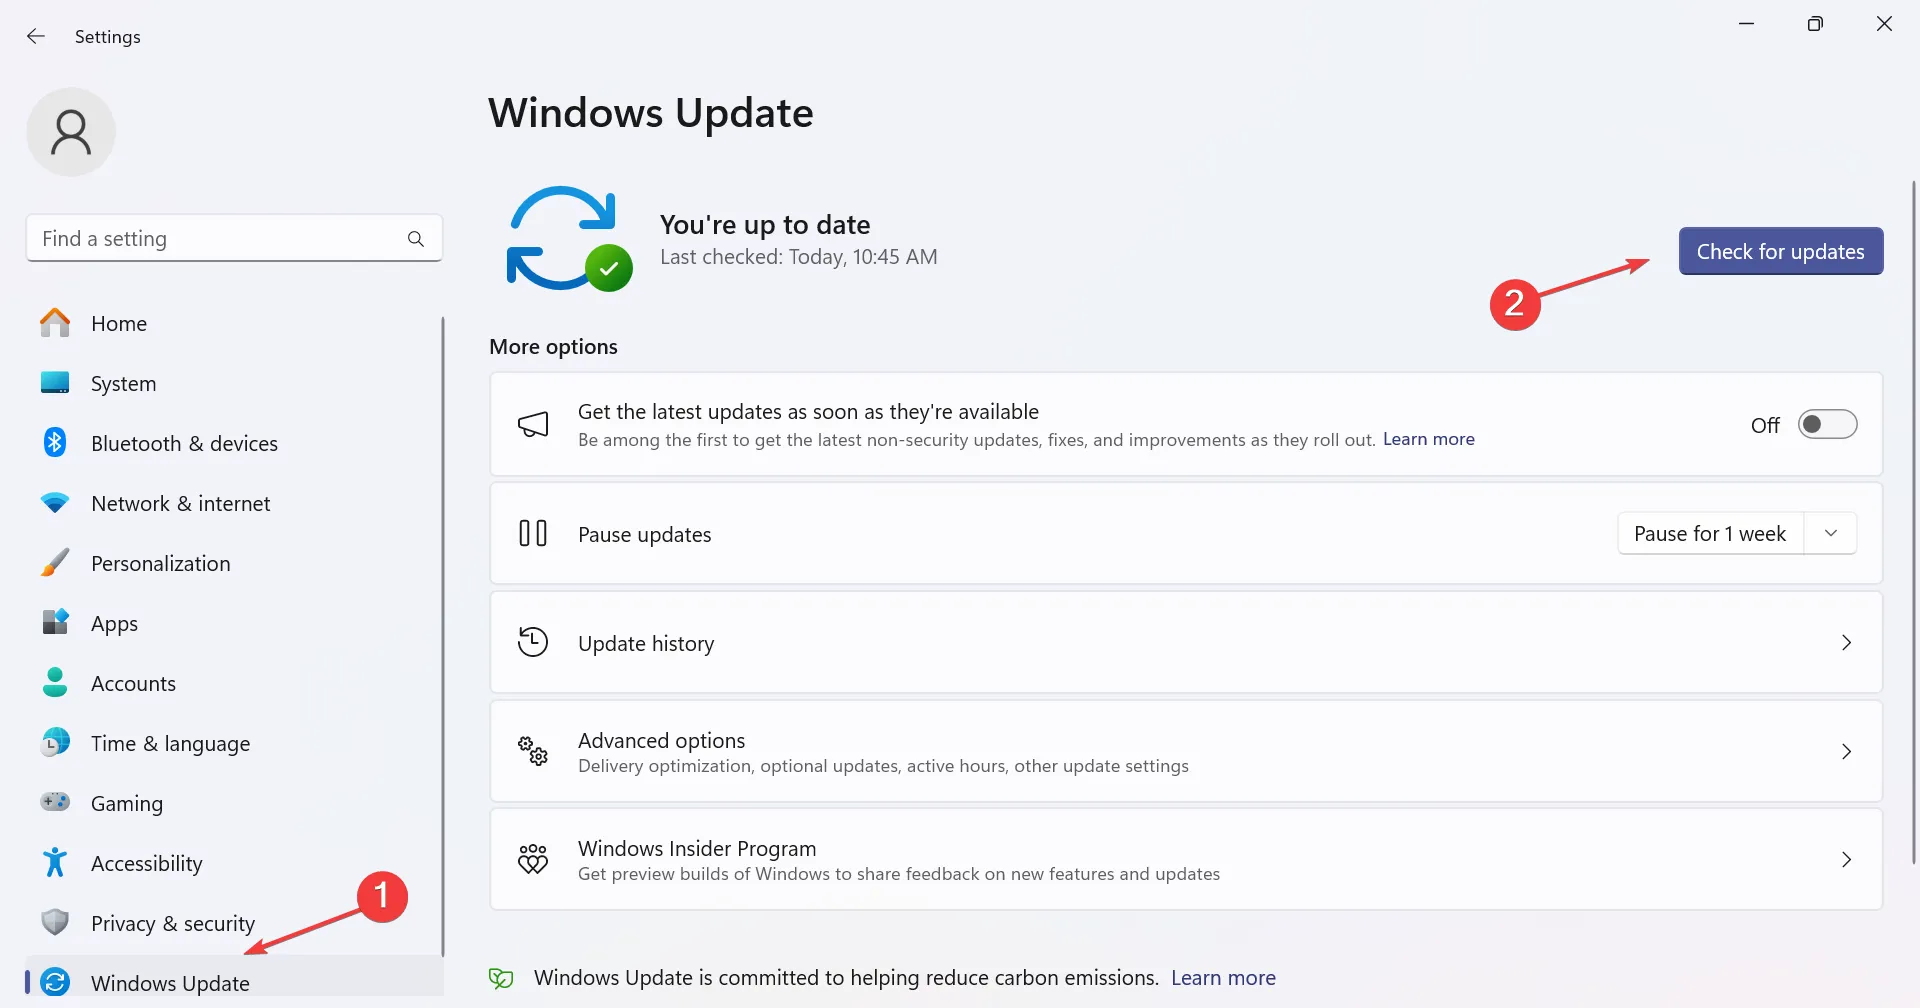Toggle get latest updates switch on
Screen dimensions: 1920x1008
click(1827, 425)
